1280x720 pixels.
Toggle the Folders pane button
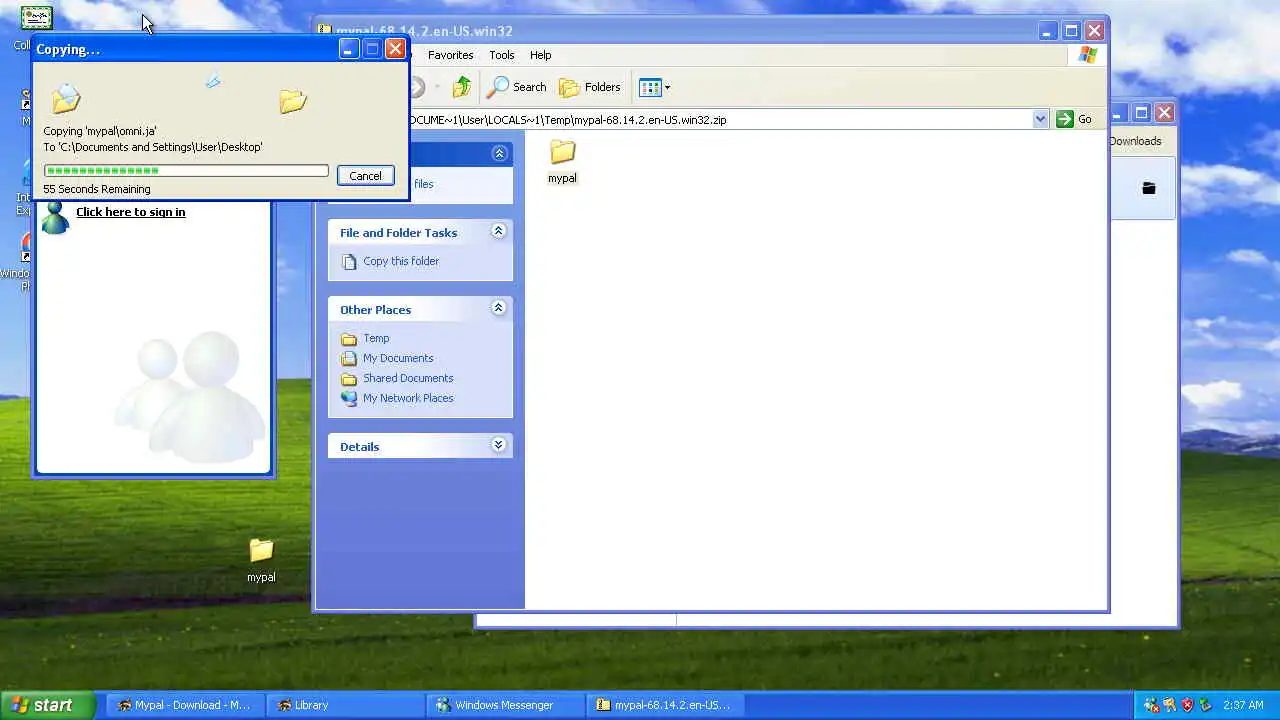590,87
